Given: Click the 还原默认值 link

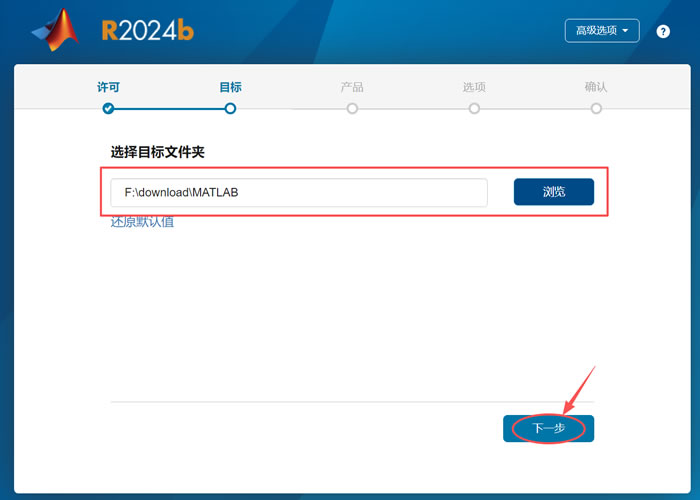Looking at the screenshot, I should click(142, 222).
